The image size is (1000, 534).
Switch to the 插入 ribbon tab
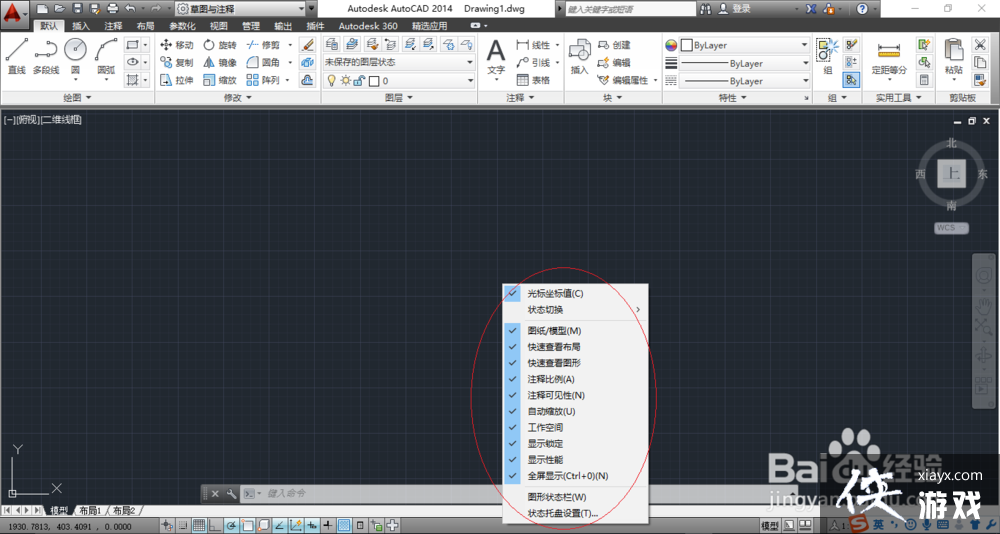pyautogui.click(x=81, y=26)
